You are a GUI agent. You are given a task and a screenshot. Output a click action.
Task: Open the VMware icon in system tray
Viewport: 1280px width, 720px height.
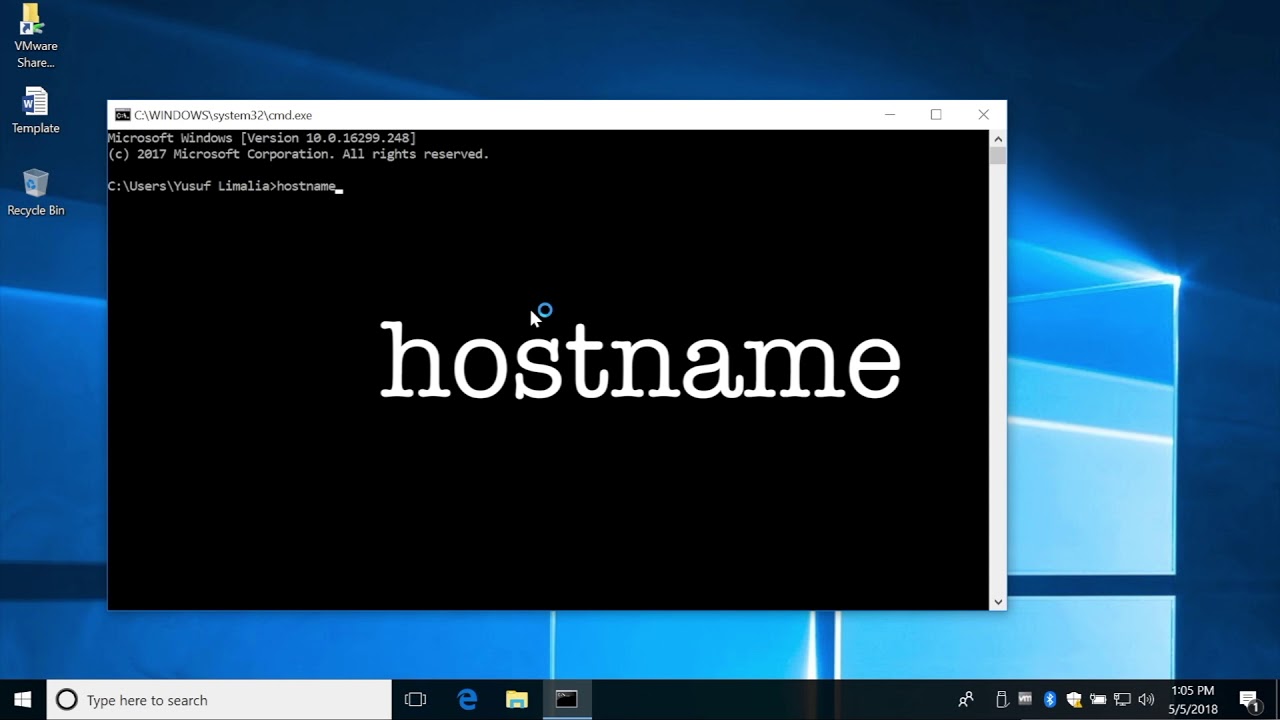[1025, 697]
